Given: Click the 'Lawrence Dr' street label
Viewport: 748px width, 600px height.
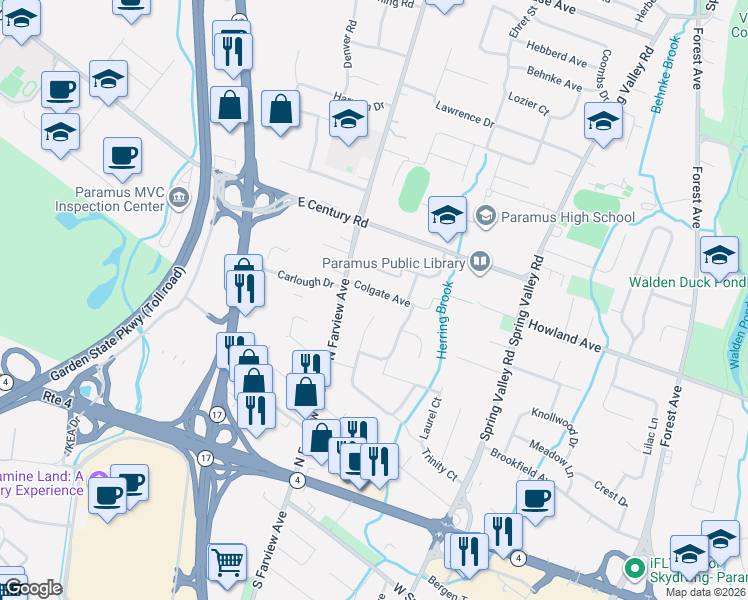Looking at the screenshot, I should coord(465,114).
